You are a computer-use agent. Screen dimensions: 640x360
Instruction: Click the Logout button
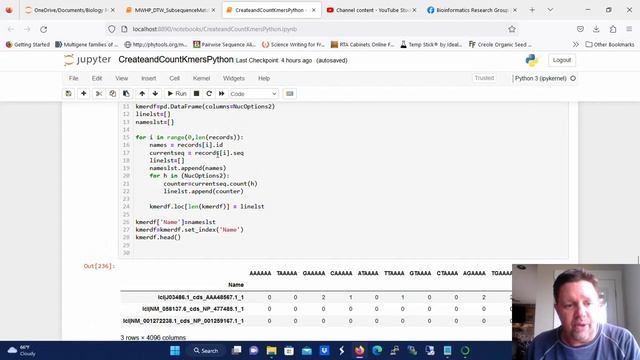[x=562, y=60]
